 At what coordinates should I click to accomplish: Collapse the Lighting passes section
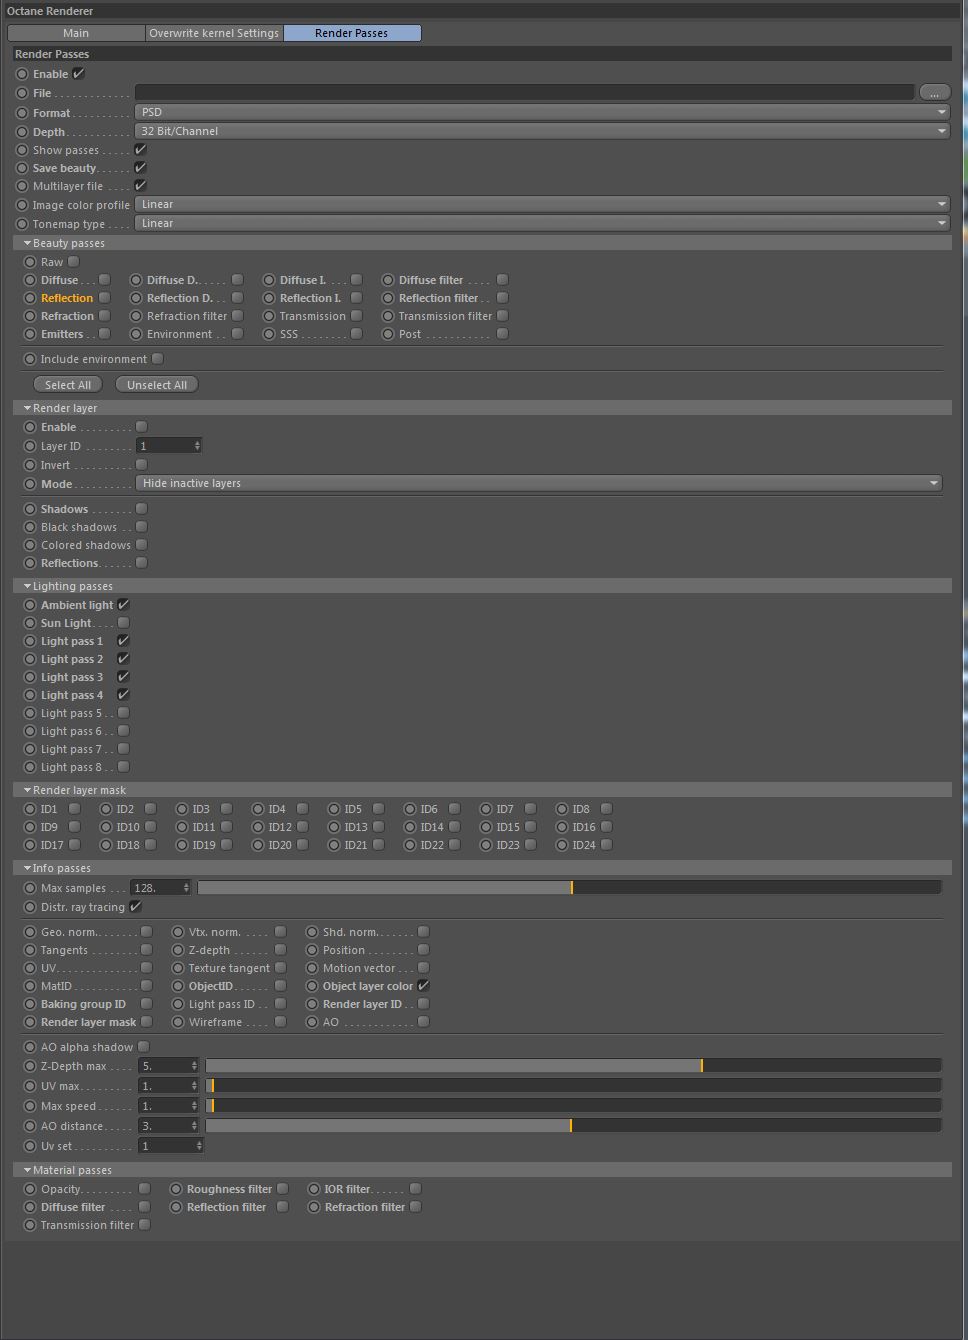(x=27, y=586)
